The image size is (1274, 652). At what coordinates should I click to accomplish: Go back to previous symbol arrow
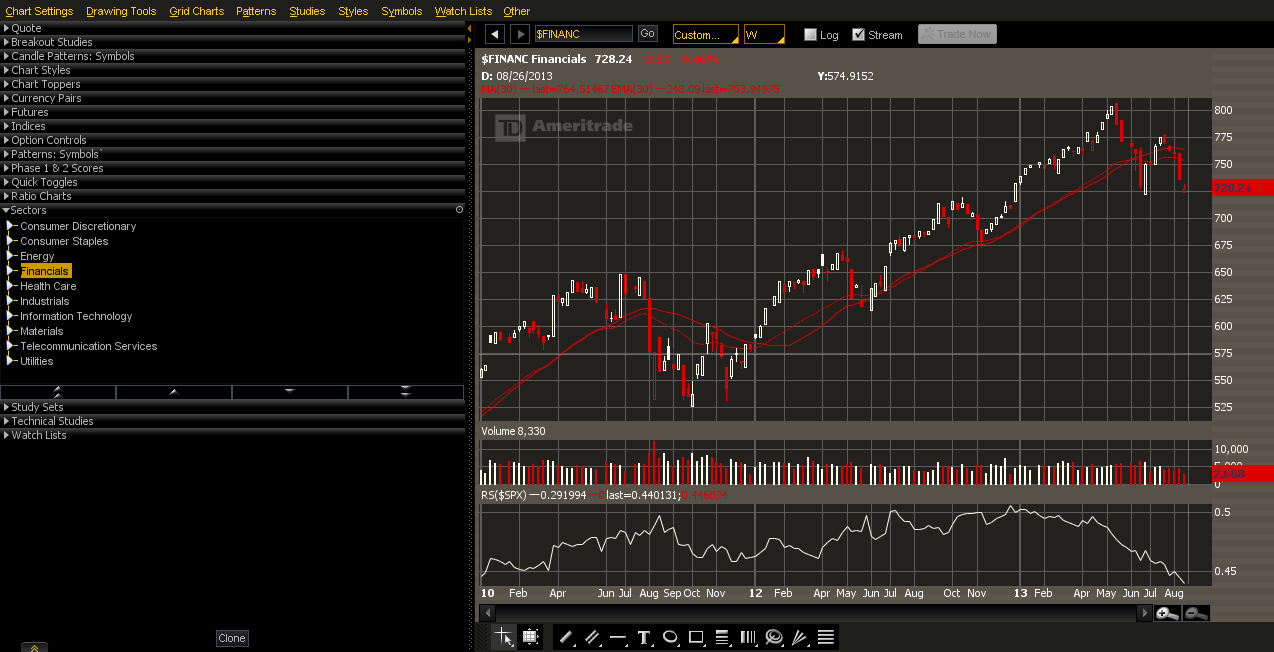tap(494, 34)
